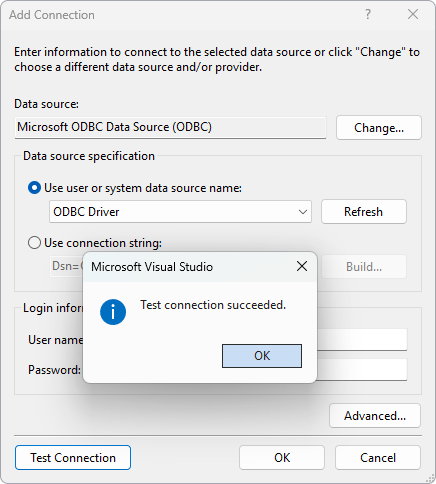Click OK in the Microsoft Visual Studio message box
436x484 pixels.
[x=262, y=356]
